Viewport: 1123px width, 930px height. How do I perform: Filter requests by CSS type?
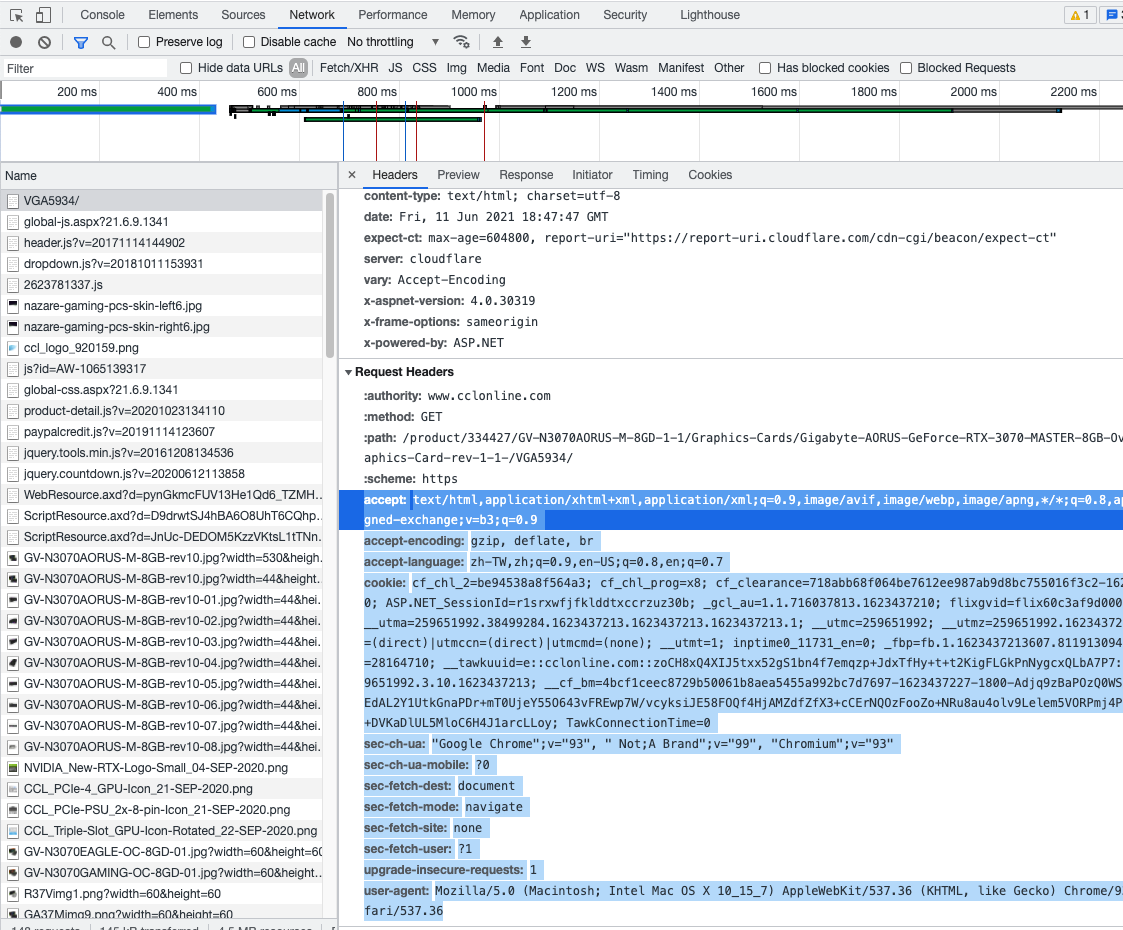tap(424, 68)
